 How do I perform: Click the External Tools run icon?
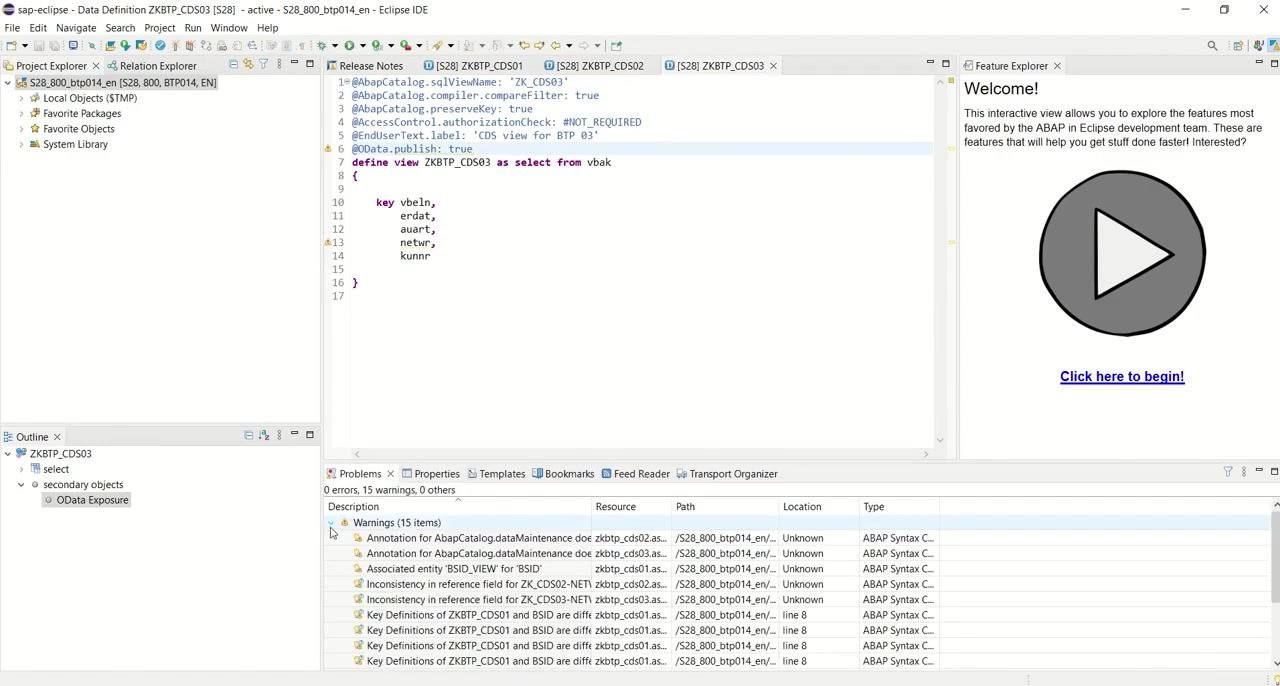tap(405, 45)
